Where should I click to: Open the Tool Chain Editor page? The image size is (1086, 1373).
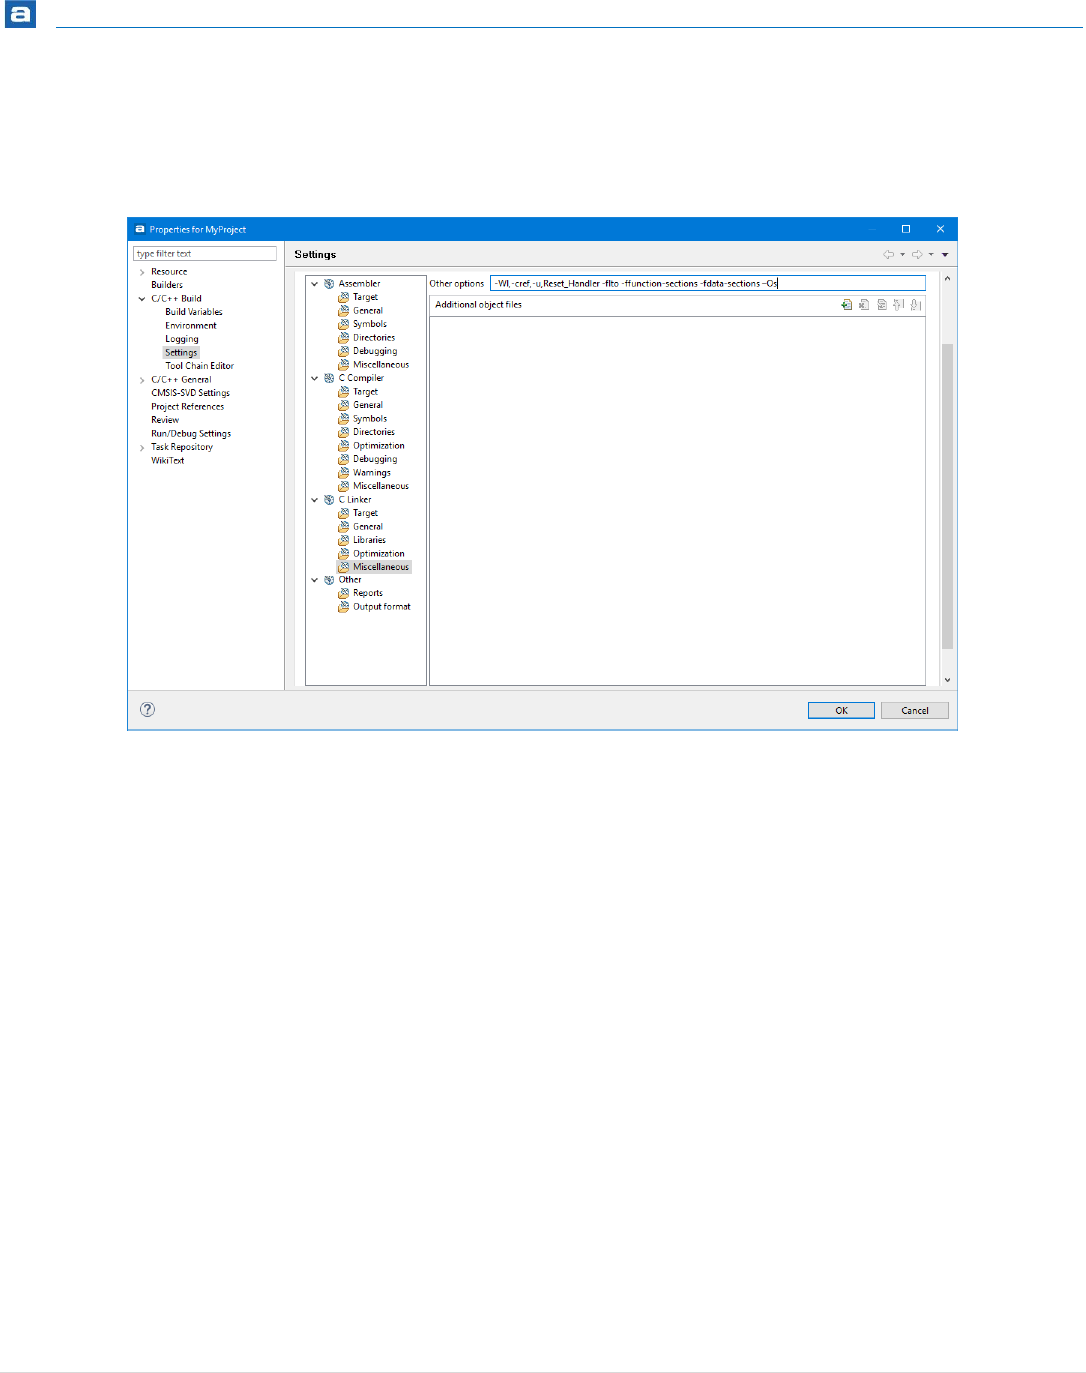click(x=199, y=366)
